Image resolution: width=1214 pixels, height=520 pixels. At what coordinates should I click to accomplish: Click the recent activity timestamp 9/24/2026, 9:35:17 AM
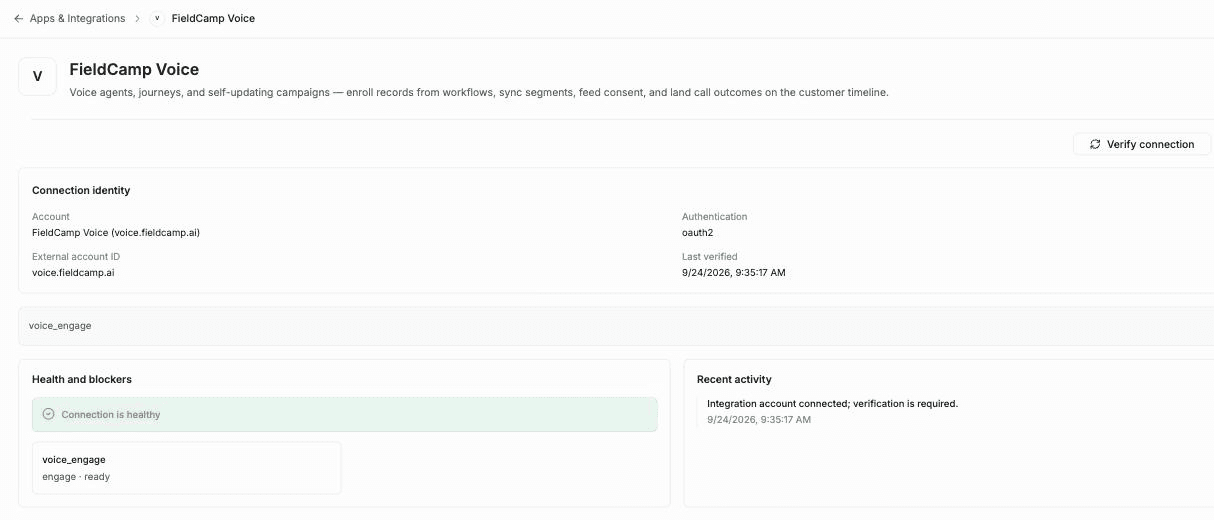tap(759, 420)
